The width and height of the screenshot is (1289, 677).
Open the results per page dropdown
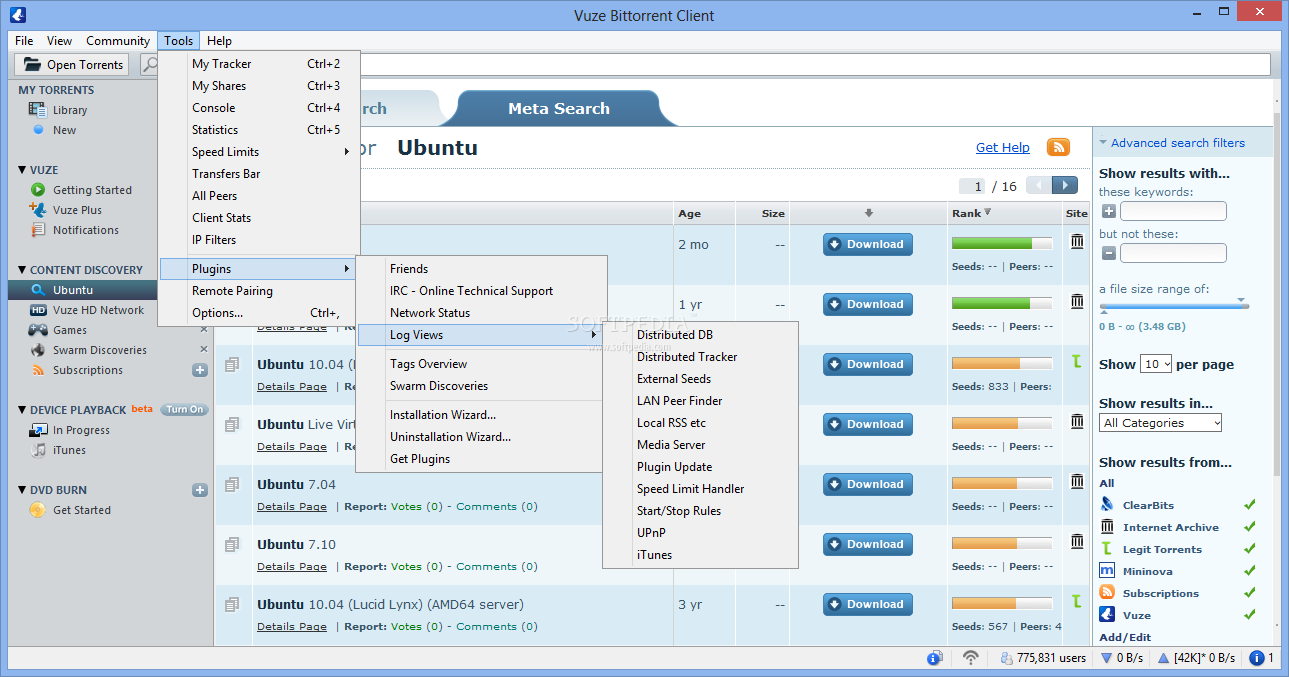click(1156, 364)
